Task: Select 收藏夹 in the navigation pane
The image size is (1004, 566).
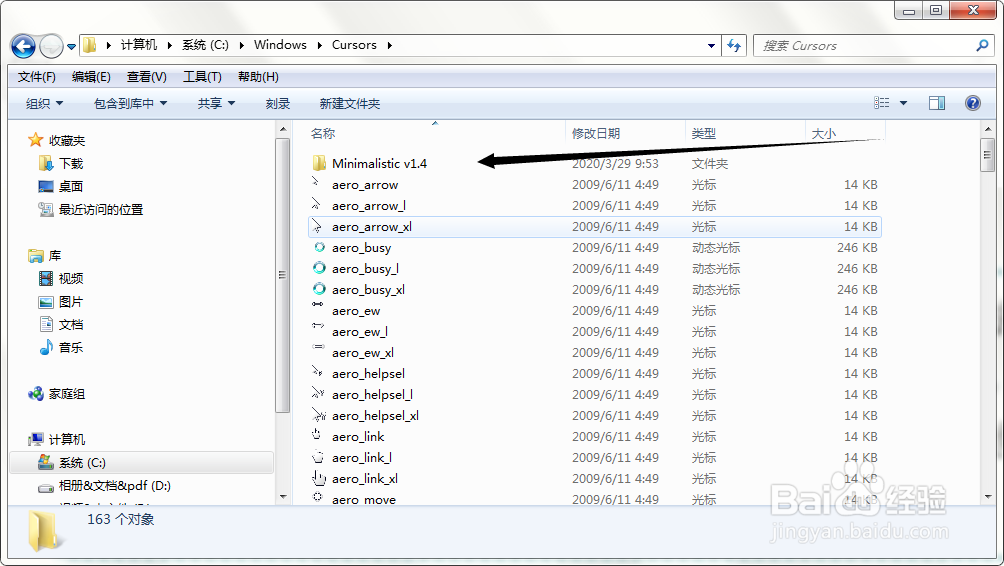Action: coord(67,140)
